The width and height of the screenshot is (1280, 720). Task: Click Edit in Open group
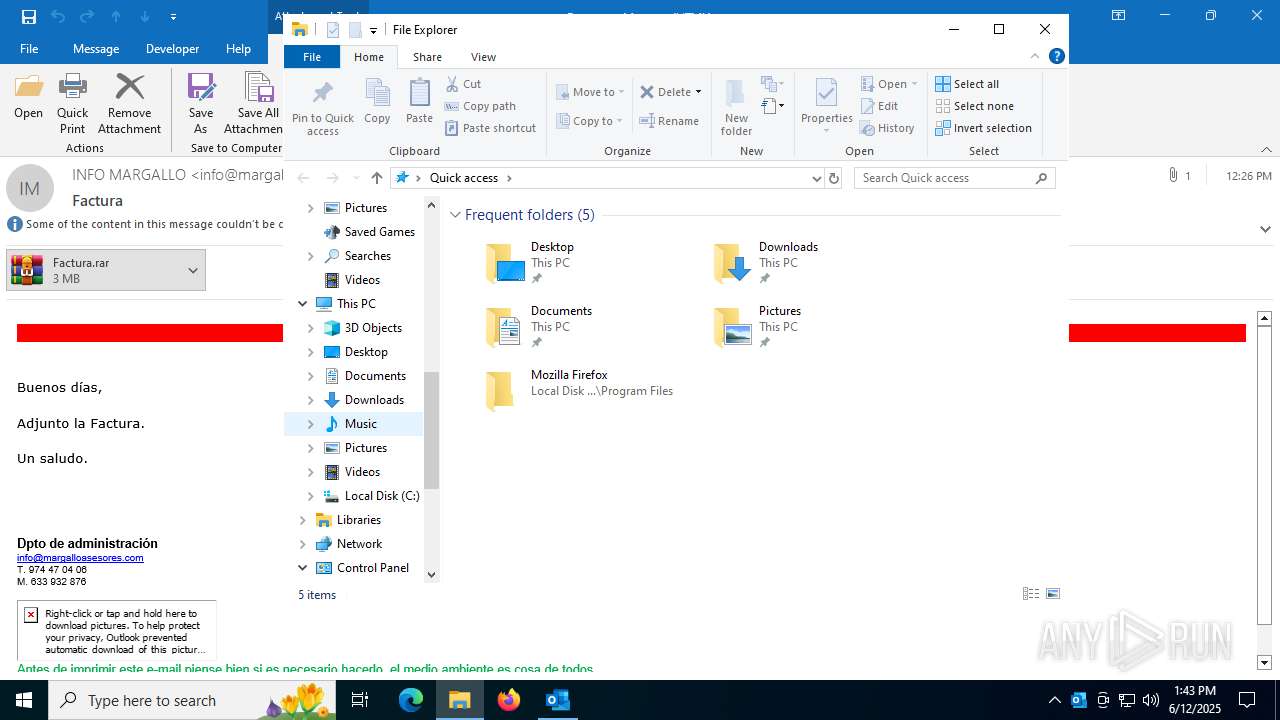pyautogui.click(x=879, y=106)
